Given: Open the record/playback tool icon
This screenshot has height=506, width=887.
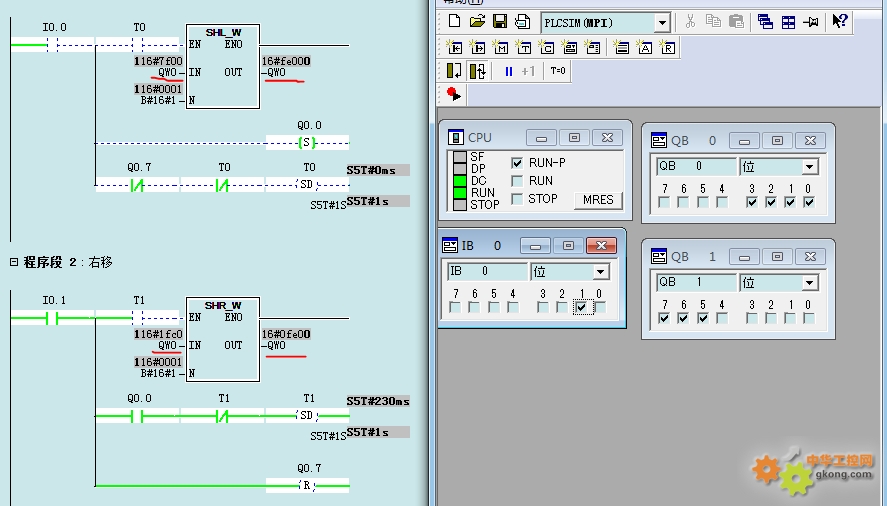Looking at the screenshot, I should [x=454, y=94].
